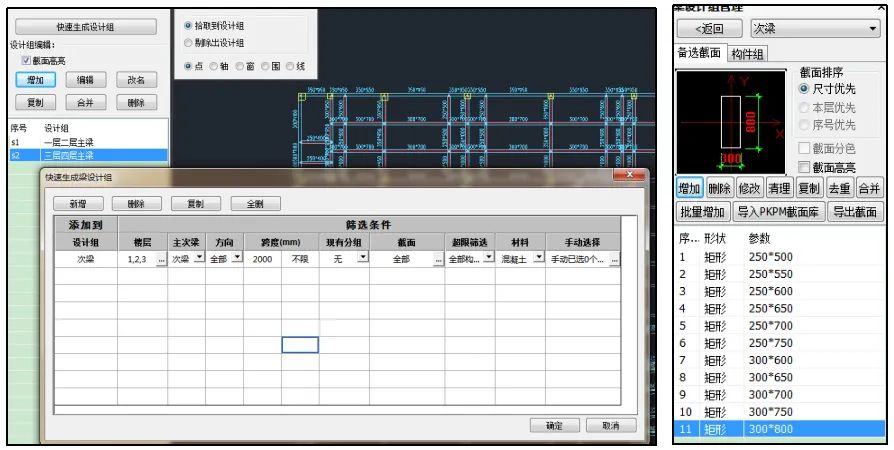
Task: Click 删除 in left design group panel
Action: point(136,103)
